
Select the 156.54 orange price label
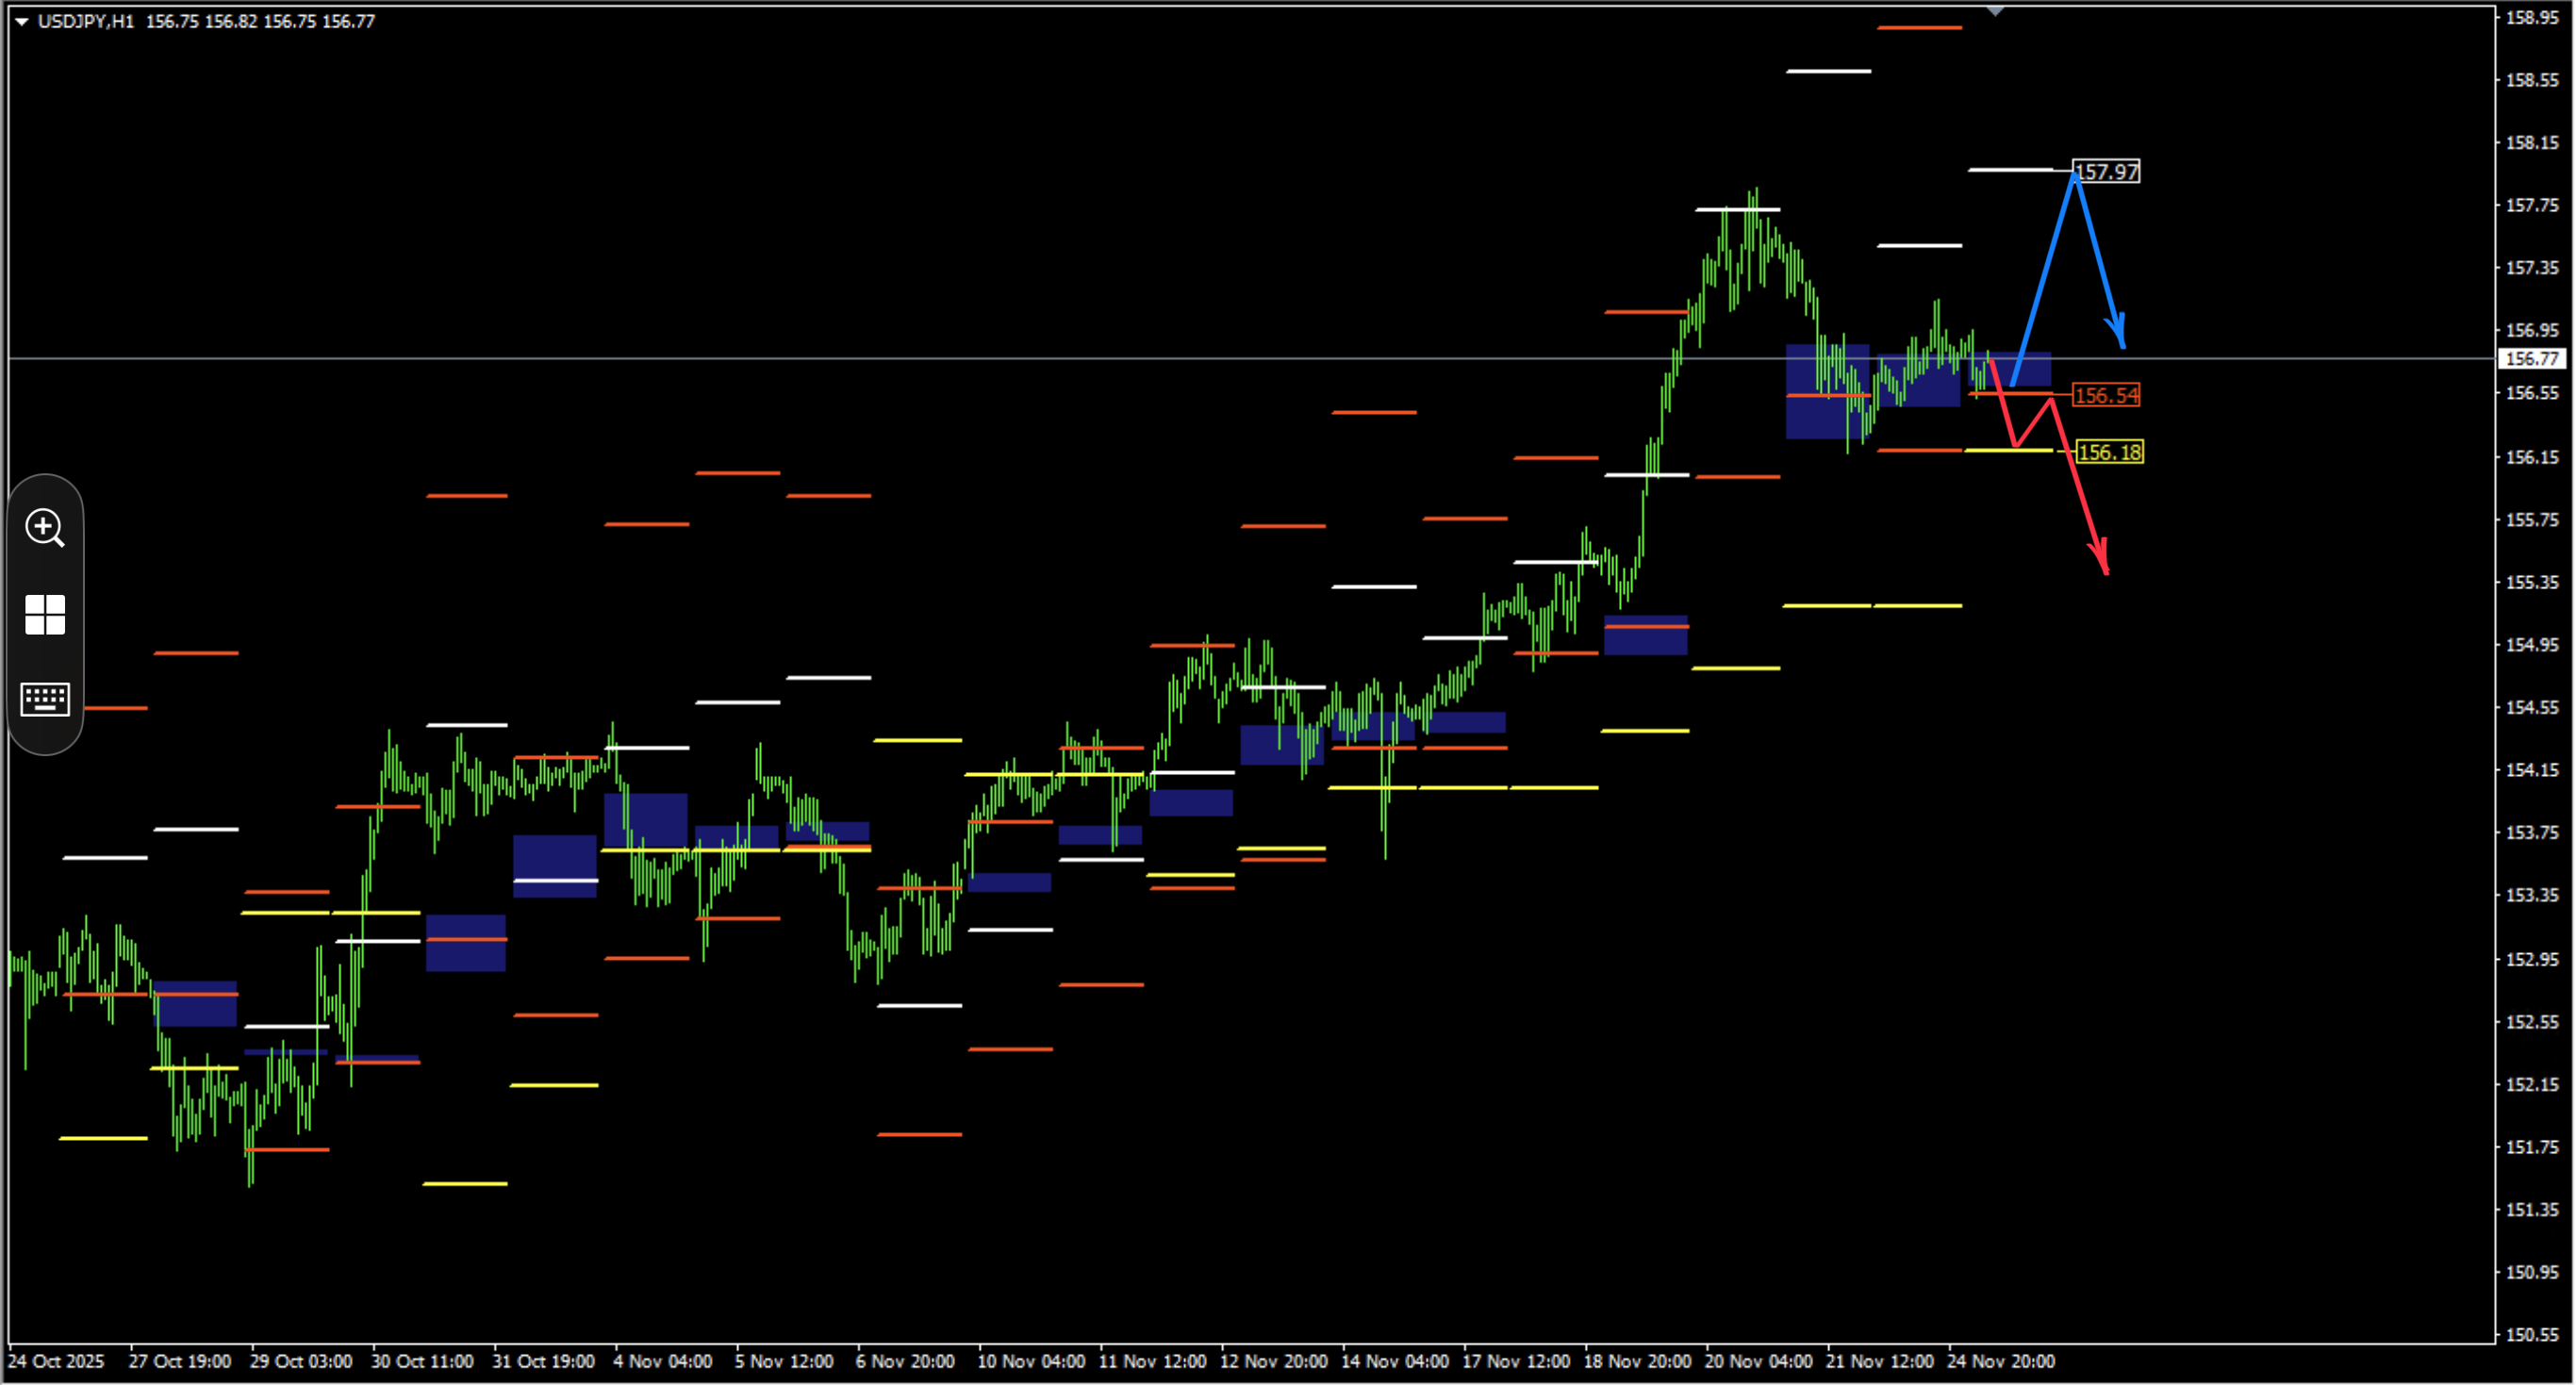(x=2106, y=395)
